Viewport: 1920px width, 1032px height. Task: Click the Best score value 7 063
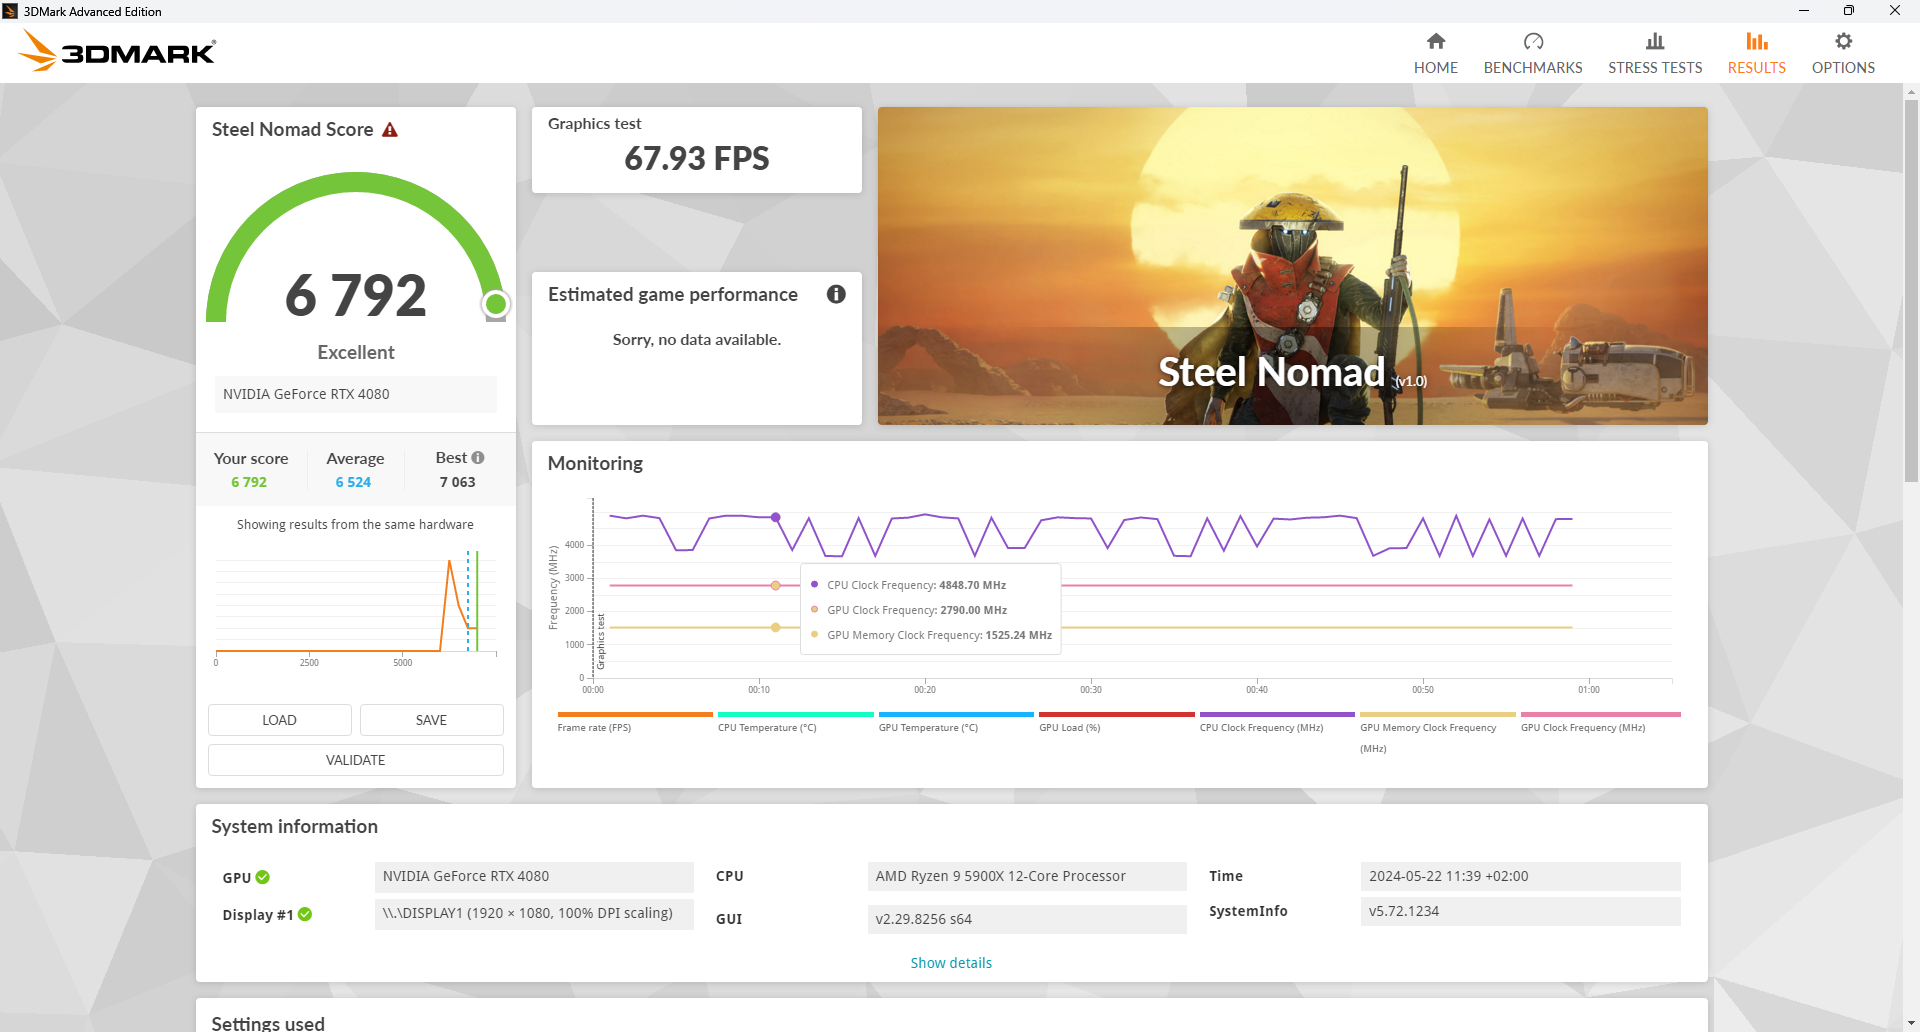(x=458, y=482)
